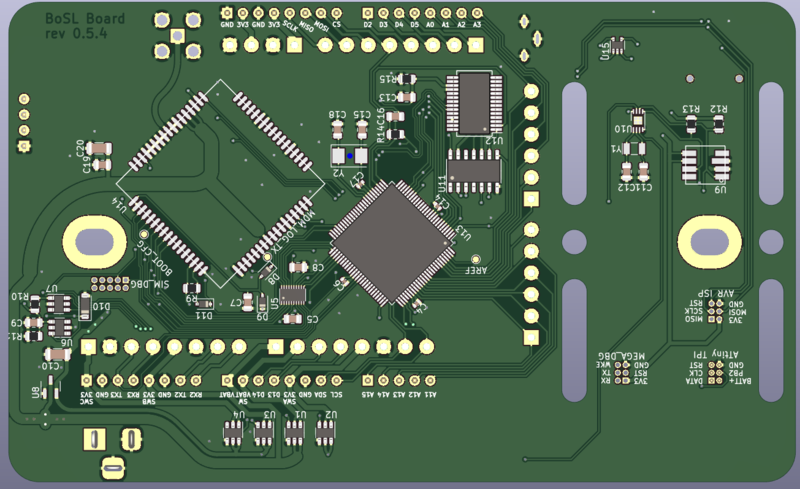Image resolution: width=800 pixels, height=489 pixels.
Task: Click capacitor C10
Action: [58, 354]
